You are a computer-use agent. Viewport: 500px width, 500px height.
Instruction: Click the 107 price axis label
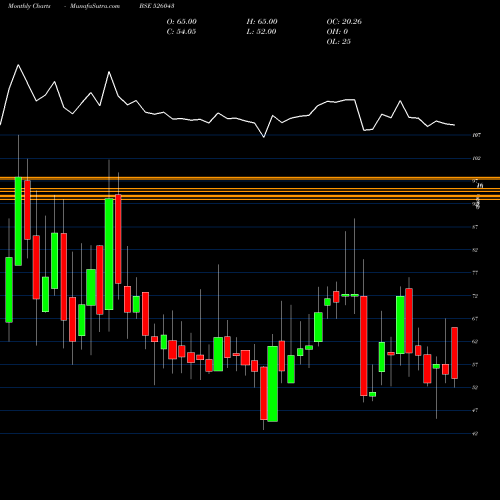(476, 135)
